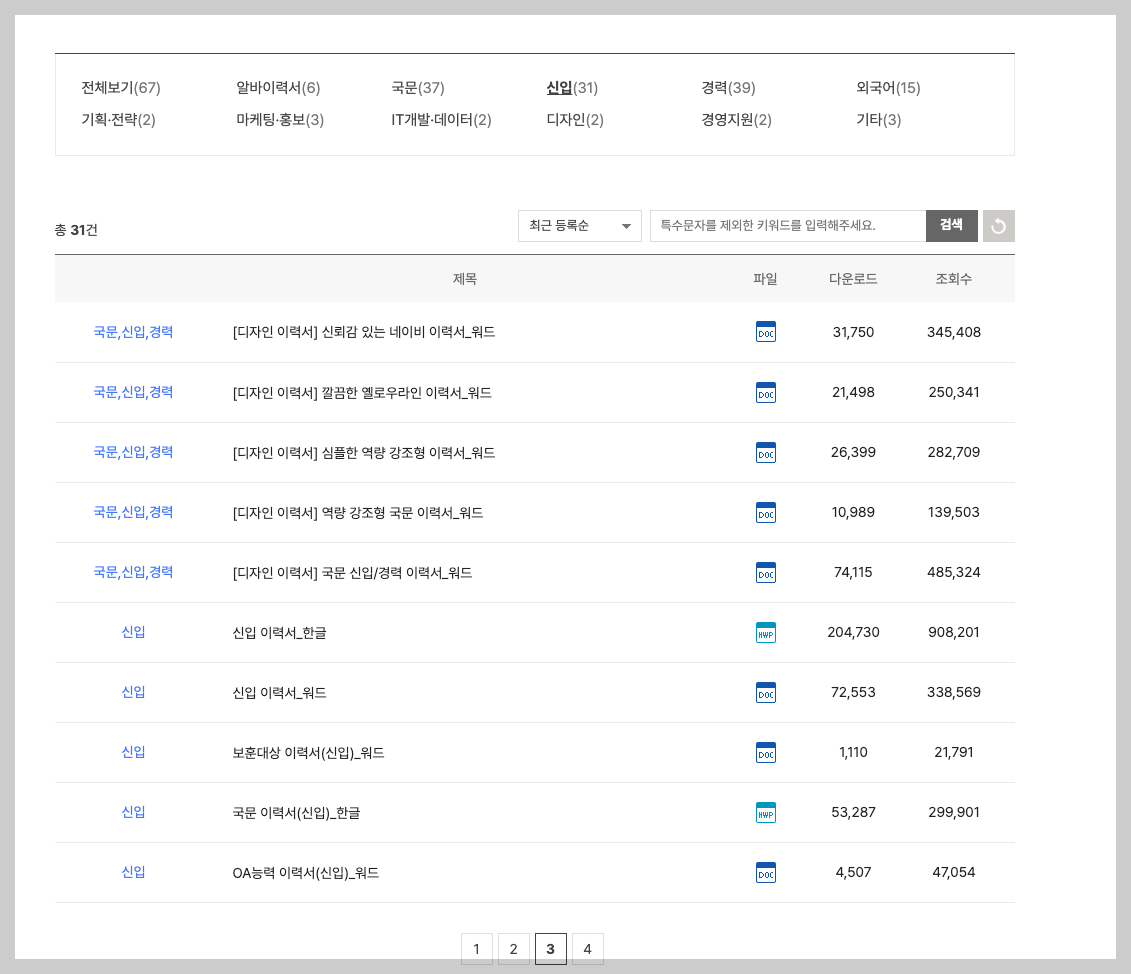Image resolution: width=1131 pixels, height=974 pixels.
Task: Click DOC icon for 국문 신입/경력 이력서_워드
Action: pos(766,572)
